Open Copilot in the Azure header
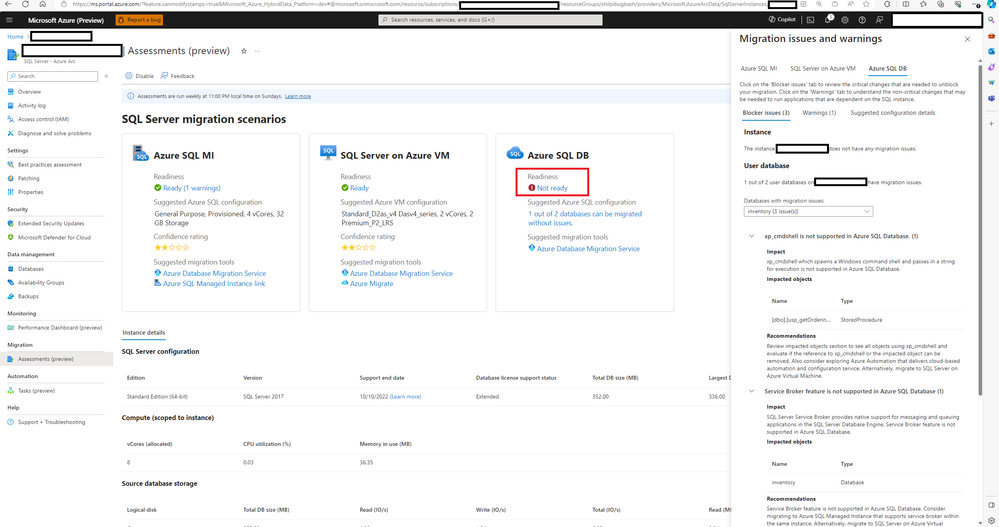The height and width of the screenshot is (527, 999). pyautogui.click(x=782, y=20)
